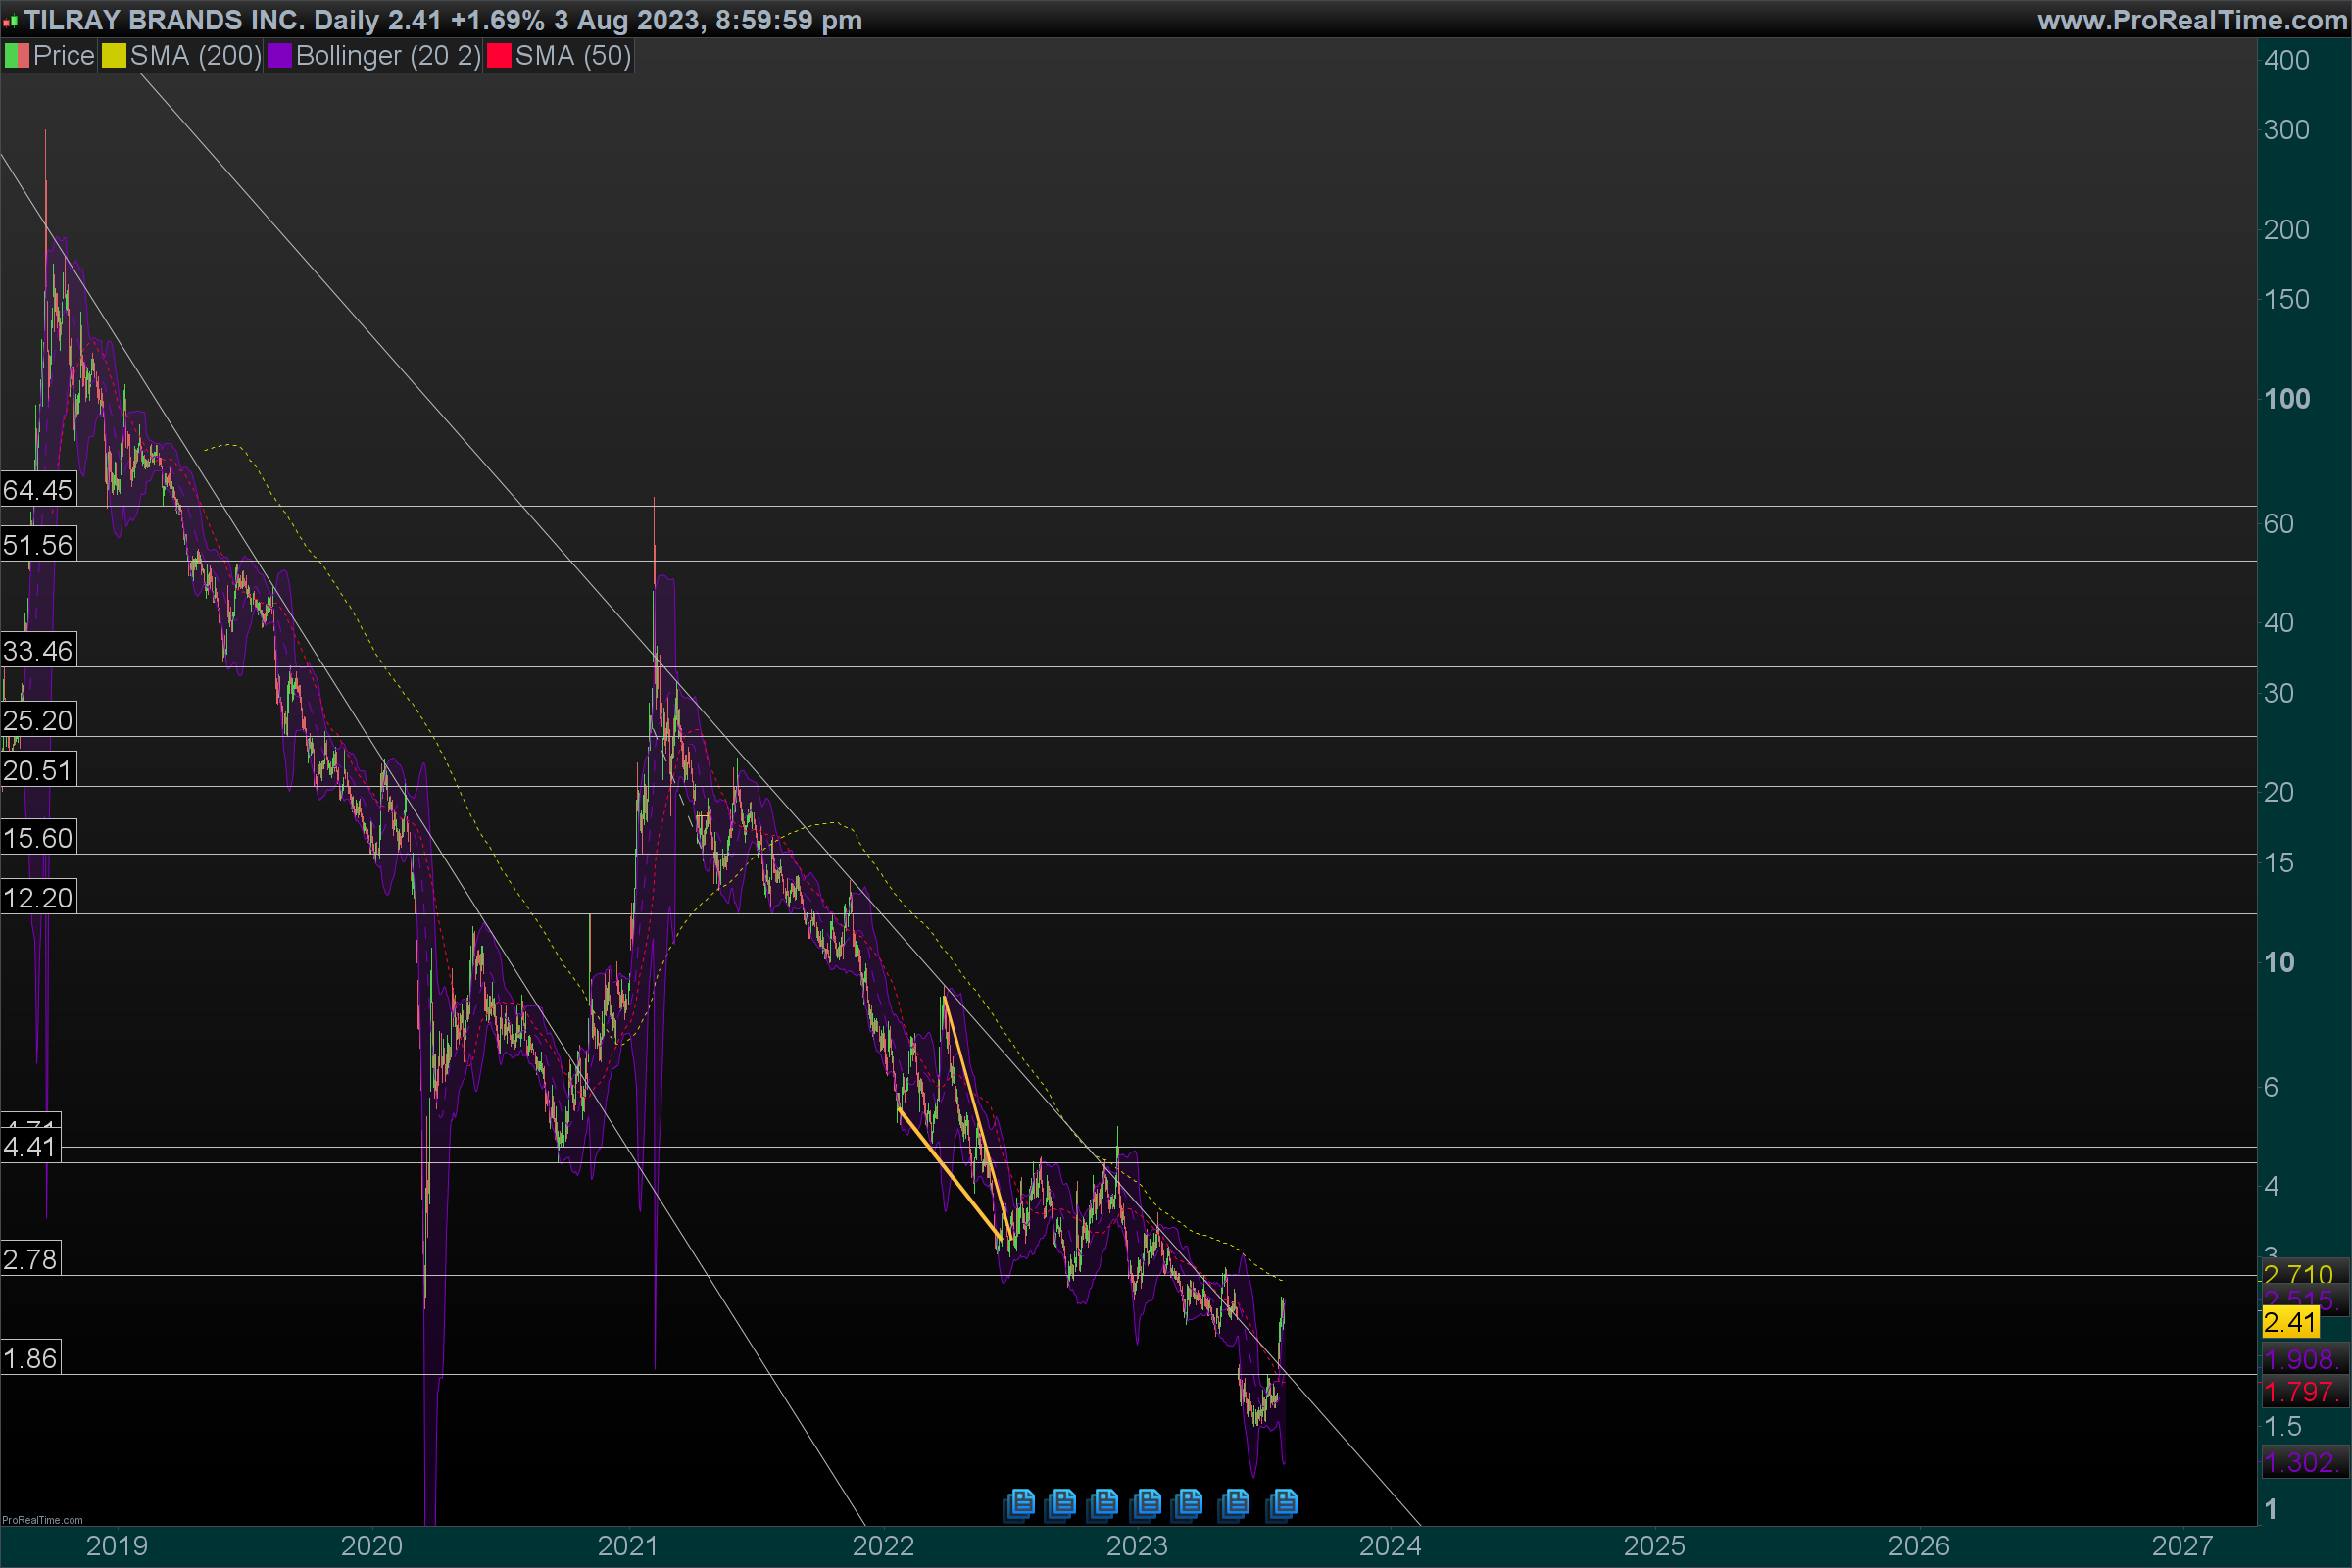Click the yellow 2.41 current price tag

2289,1322
